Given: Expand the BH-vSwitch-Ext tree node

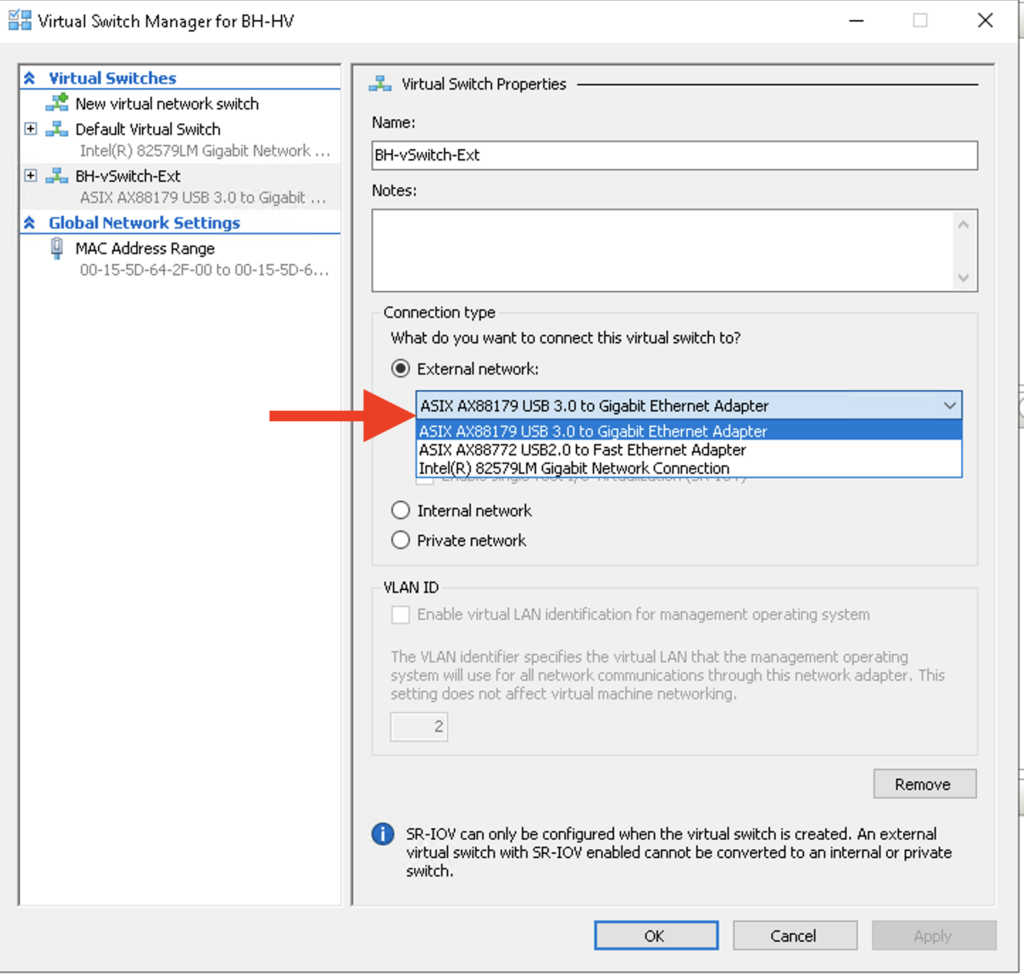Looking at the screenshot, I should pos(30,176).
